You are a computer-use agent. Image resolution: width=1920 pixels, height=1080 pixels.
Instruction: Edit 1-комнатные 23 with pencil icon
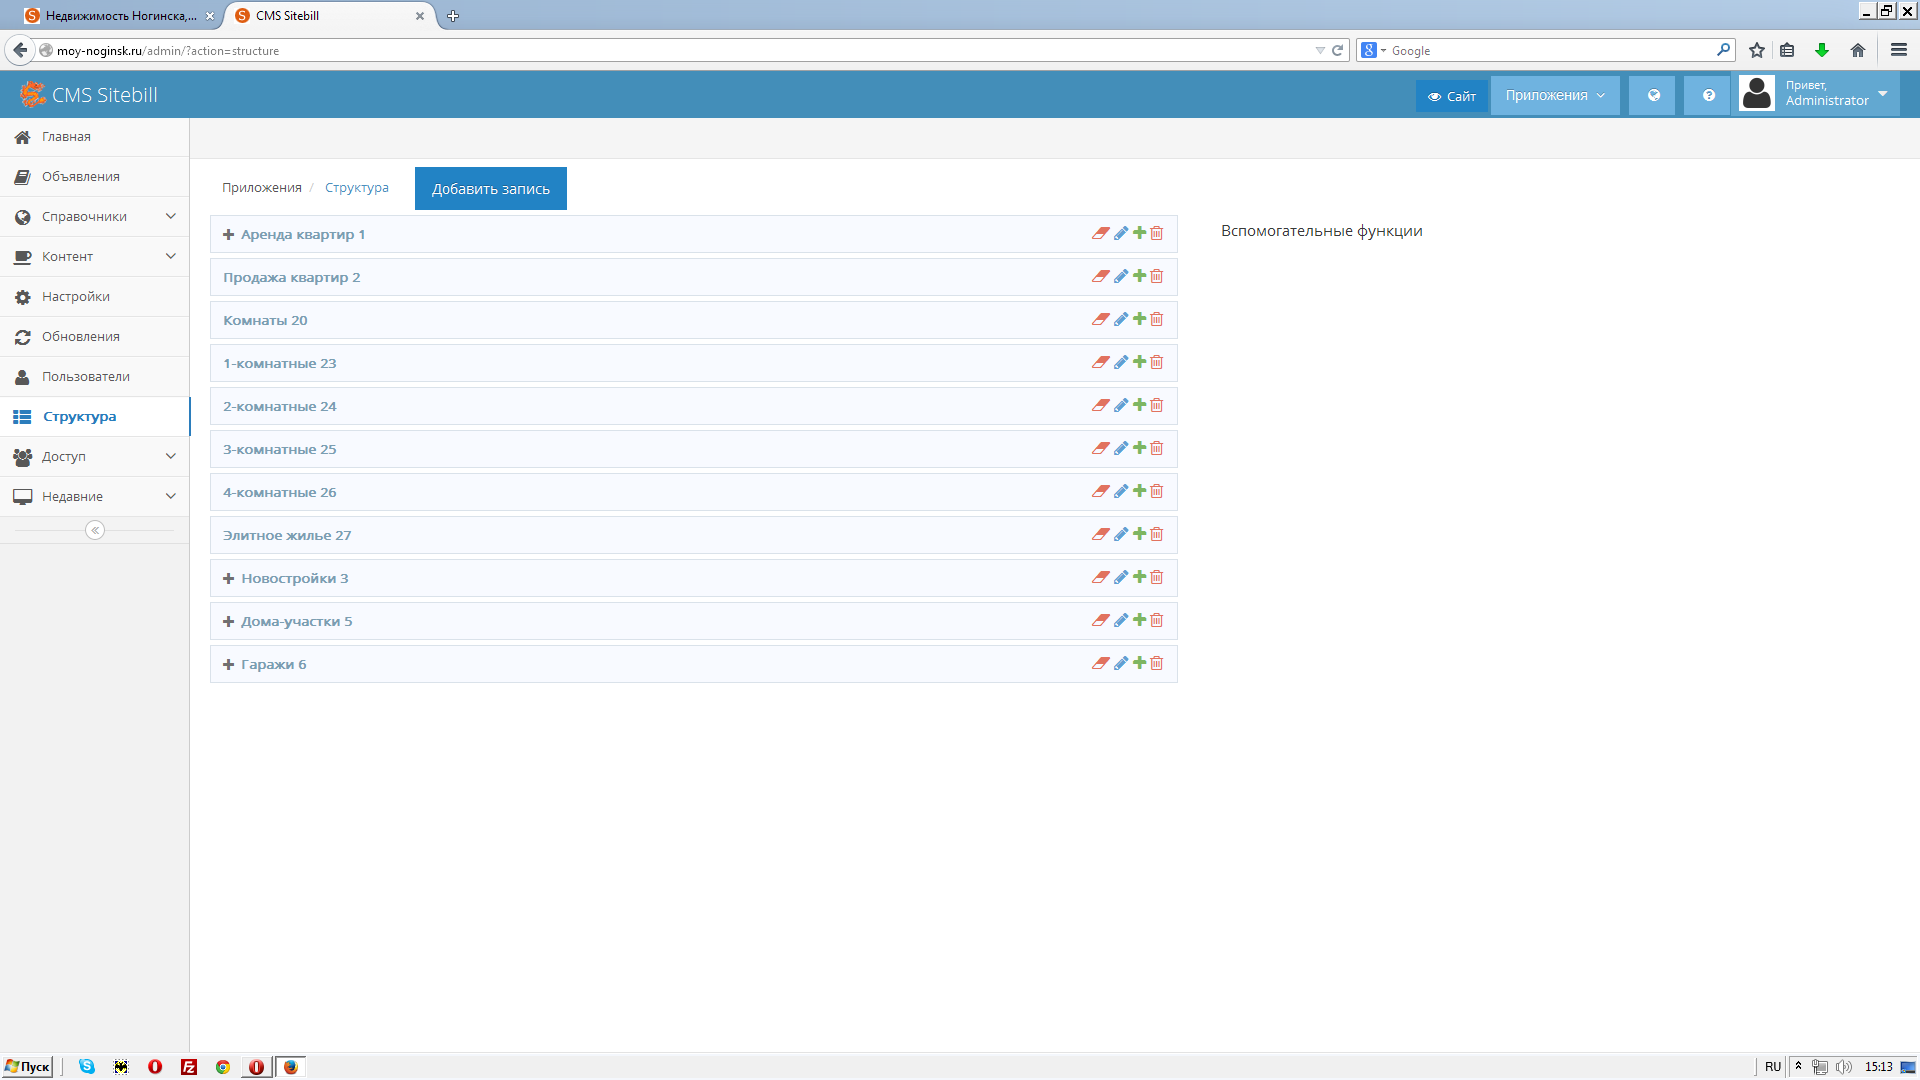(x=1121, y=362)
